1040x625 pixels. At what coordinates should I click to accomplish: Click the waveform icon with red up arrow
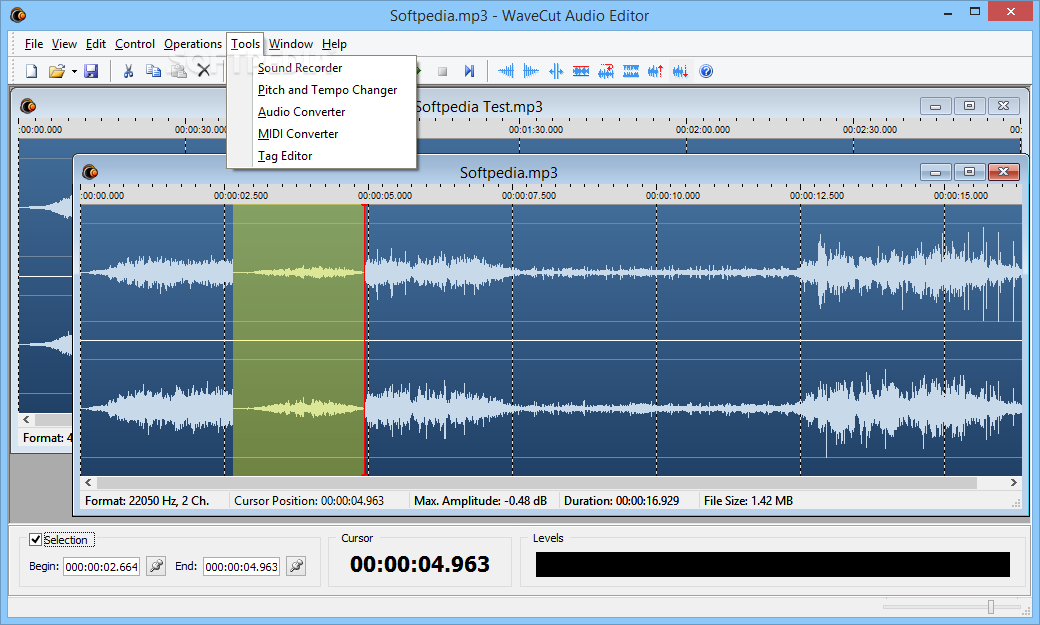tap(656, 71)
